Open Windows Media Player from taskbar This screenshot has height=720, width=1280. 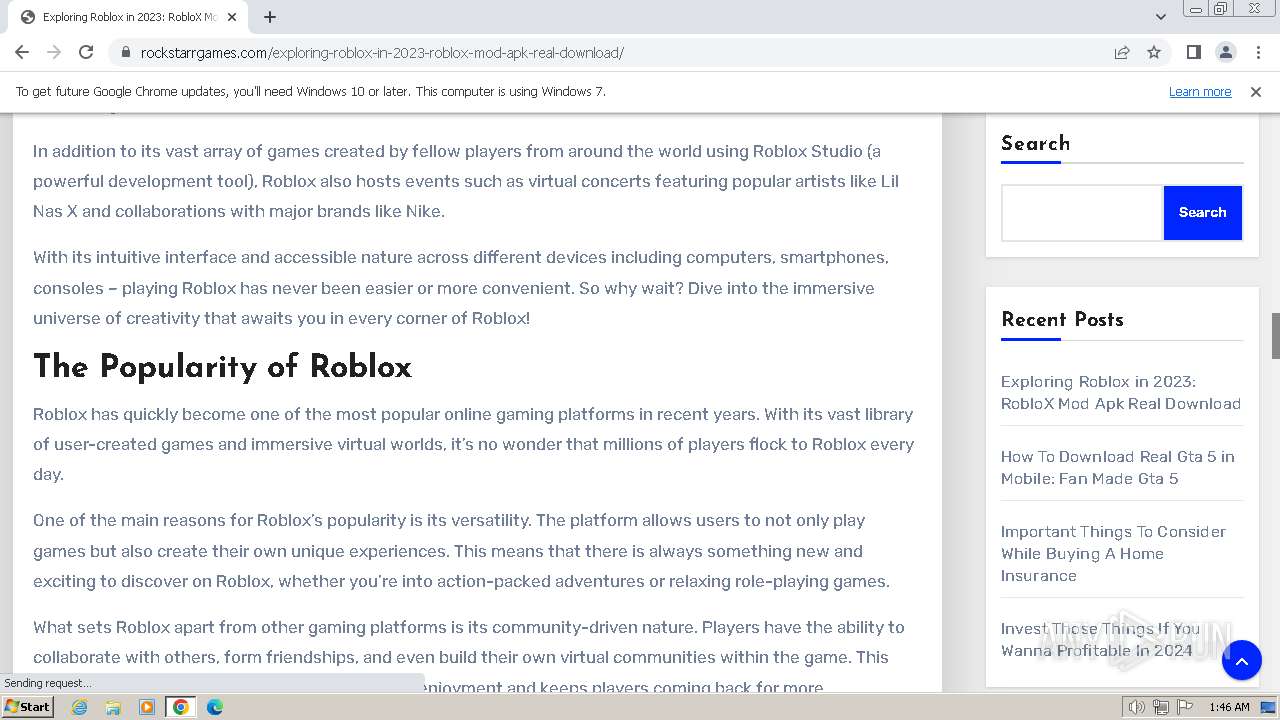coord(147,706)
